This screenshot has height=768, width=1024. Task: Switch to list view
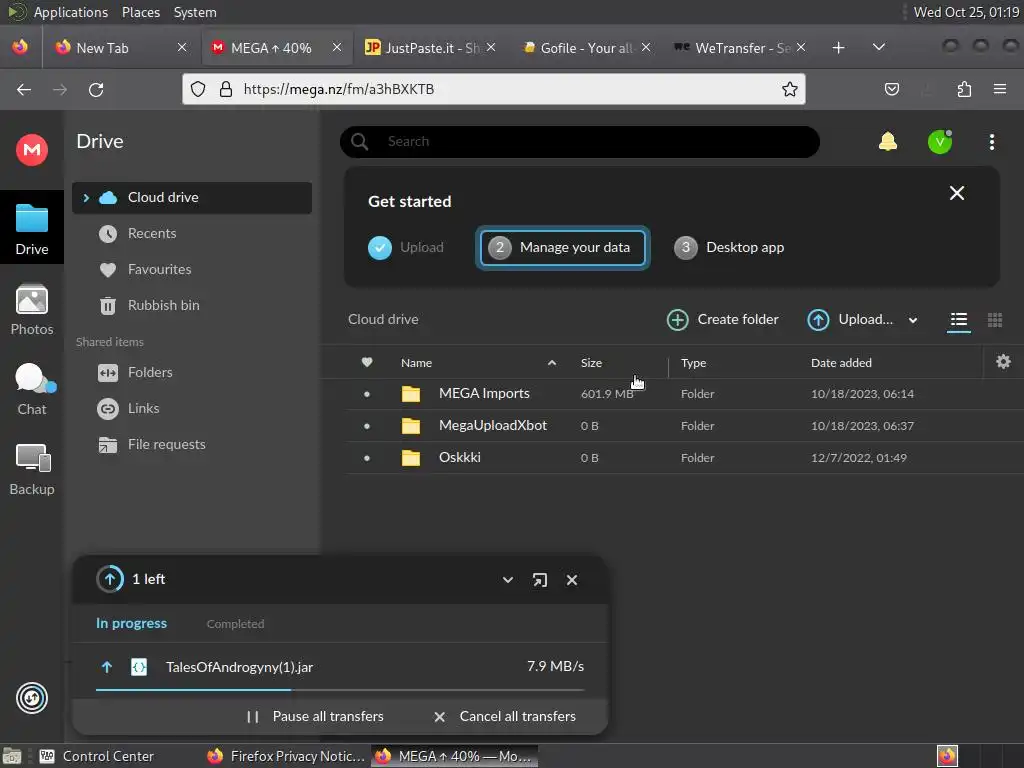[959, 319]
